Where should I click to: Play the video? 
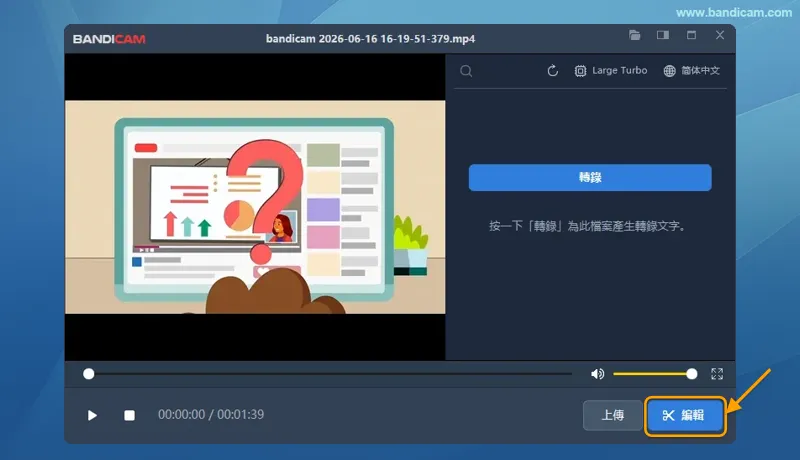(x=92, y=415)
